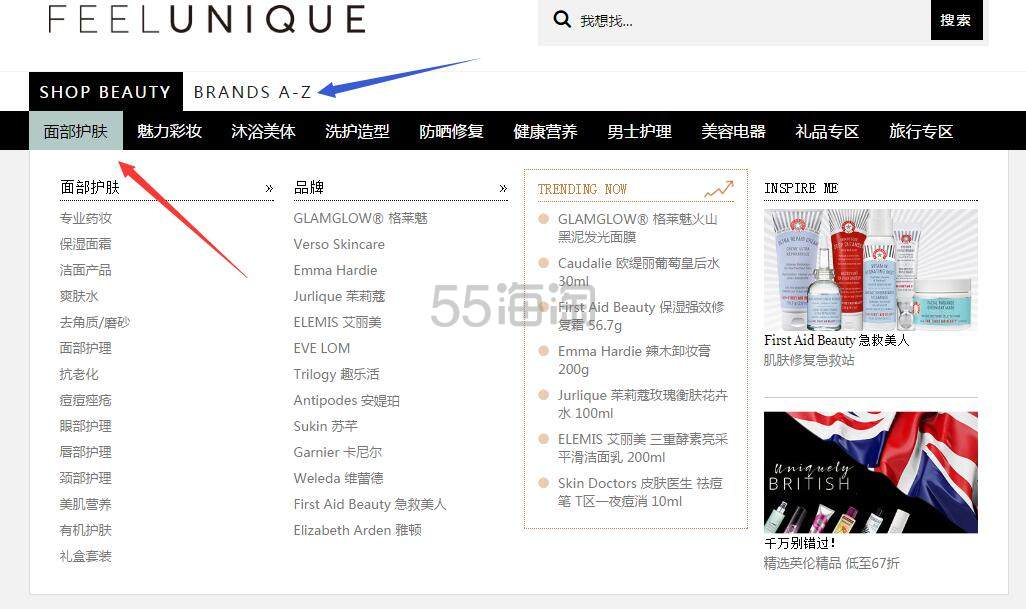Open the Sukin 苏芊 brand link
The width and height of the screenshot is (1026, 609).
[x=325, y=426]
